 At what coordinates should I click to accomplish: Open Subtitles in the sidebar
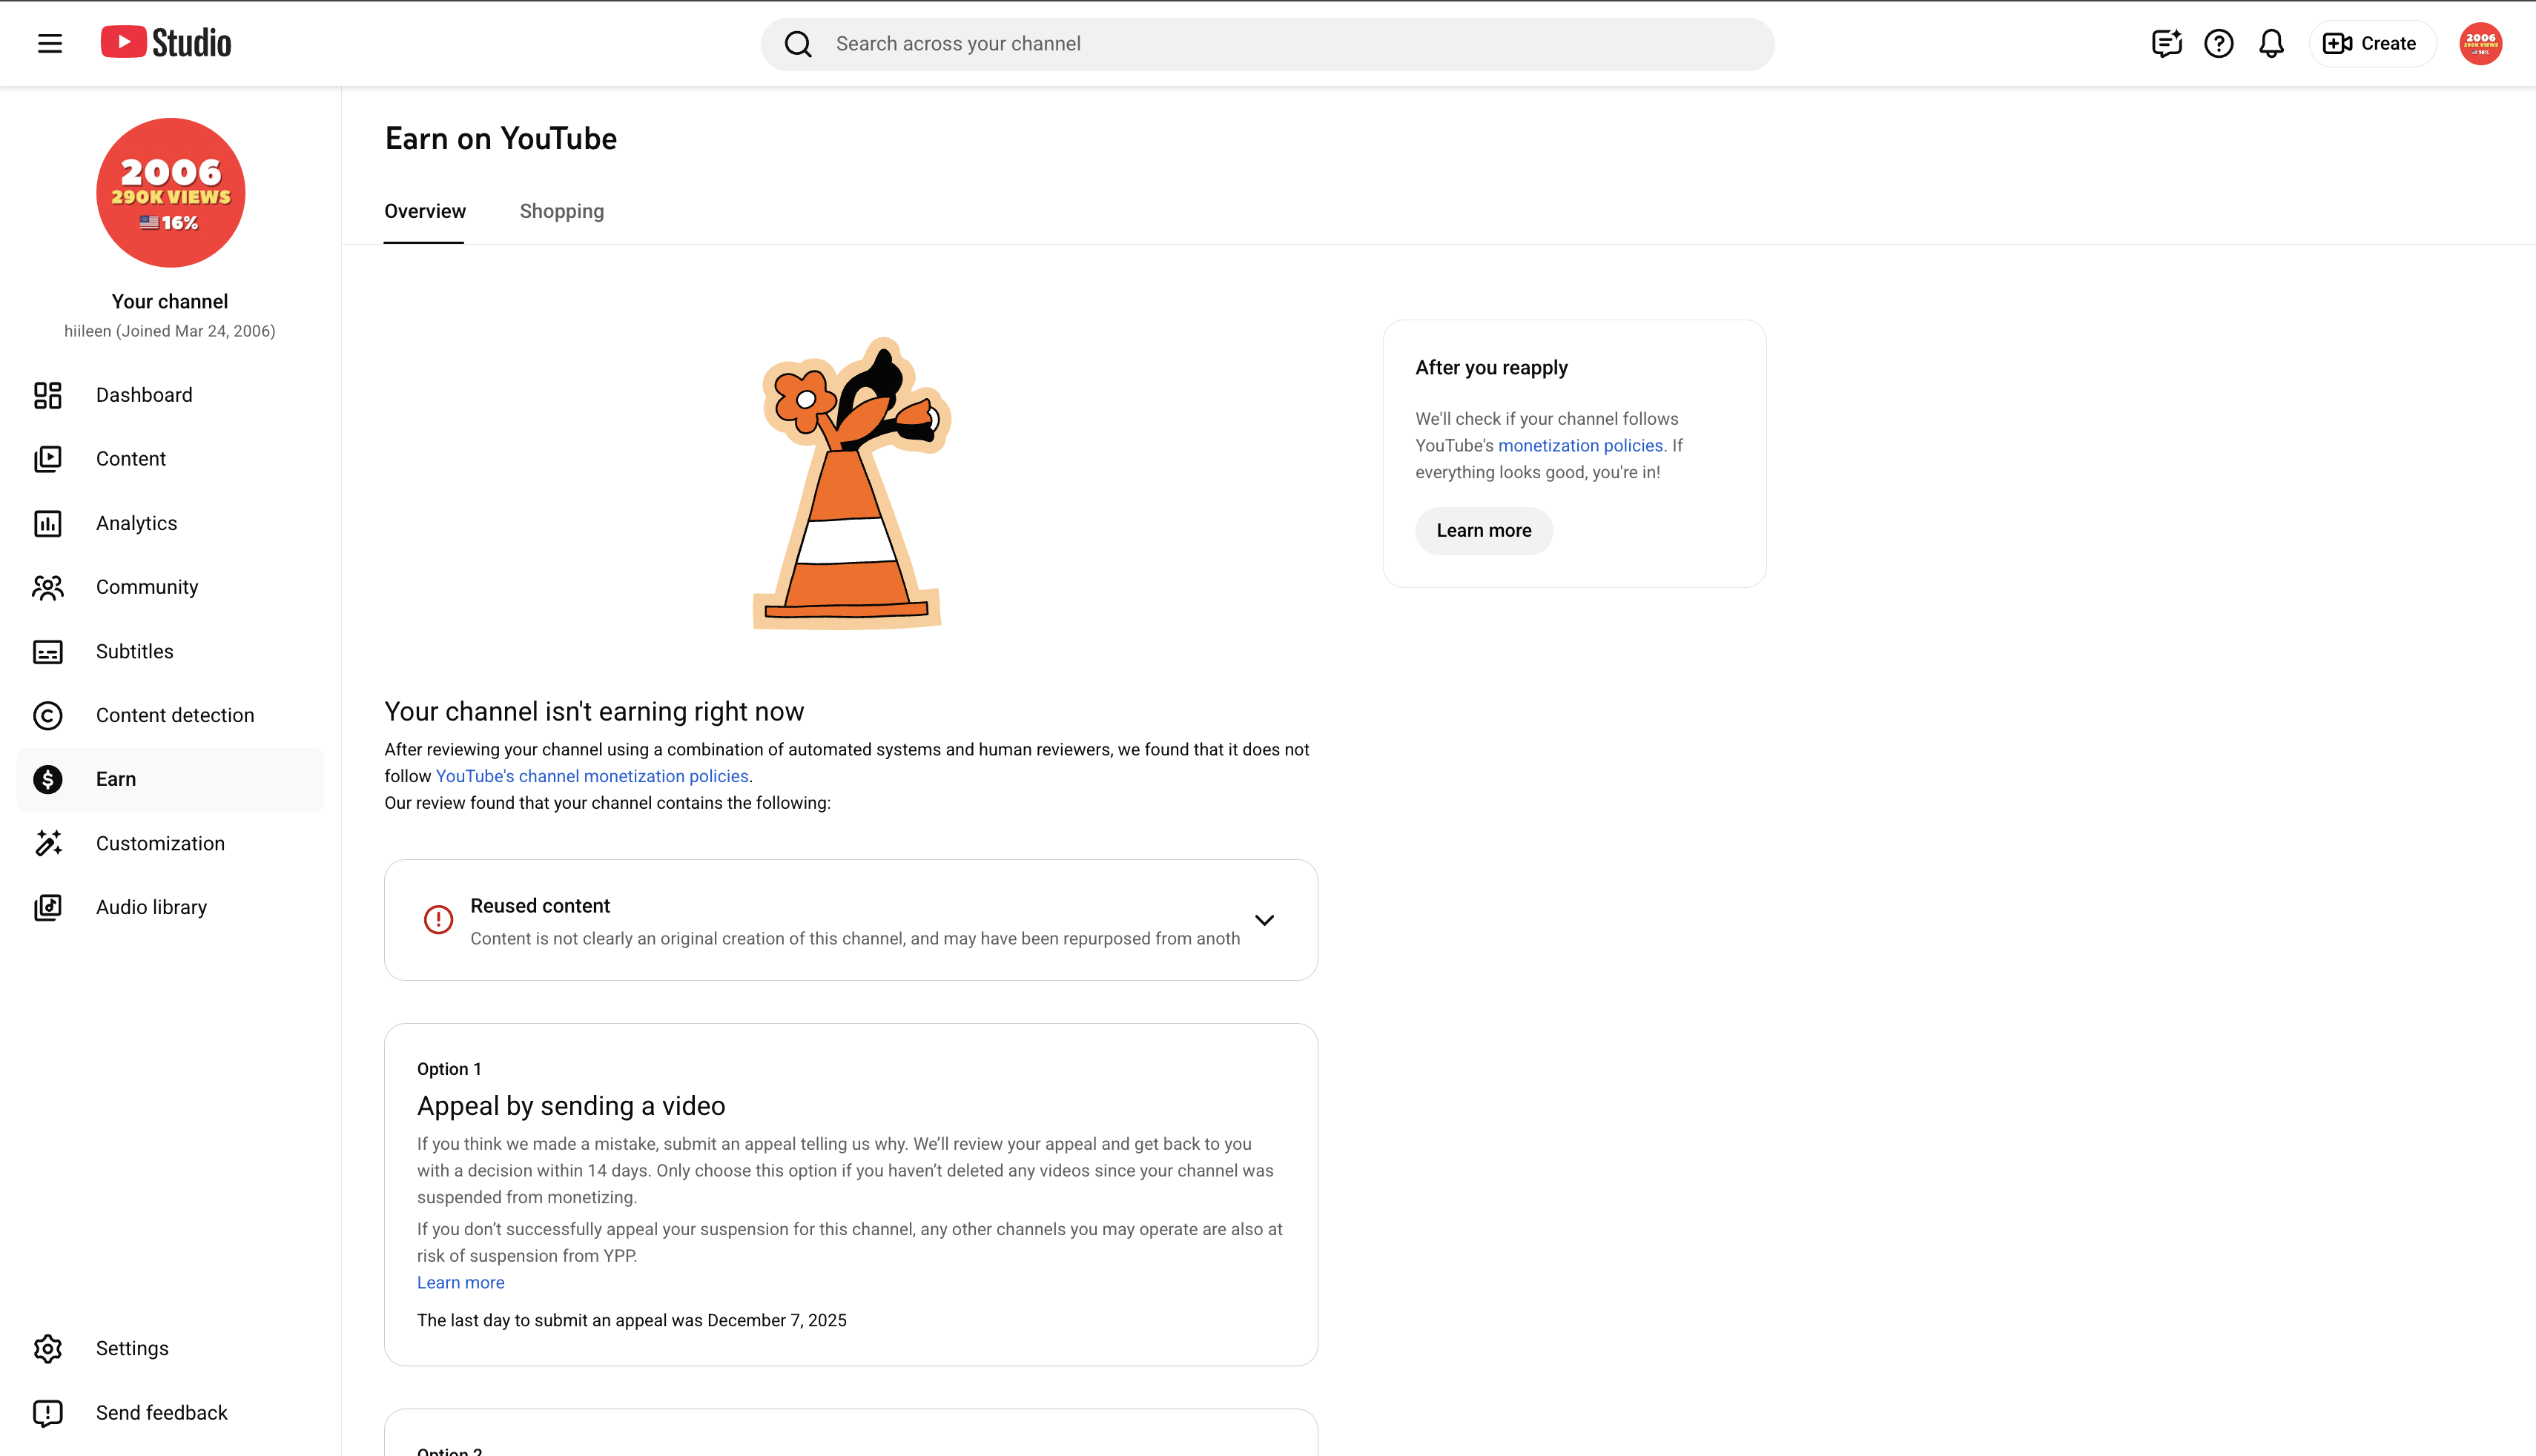click(170, 652)
